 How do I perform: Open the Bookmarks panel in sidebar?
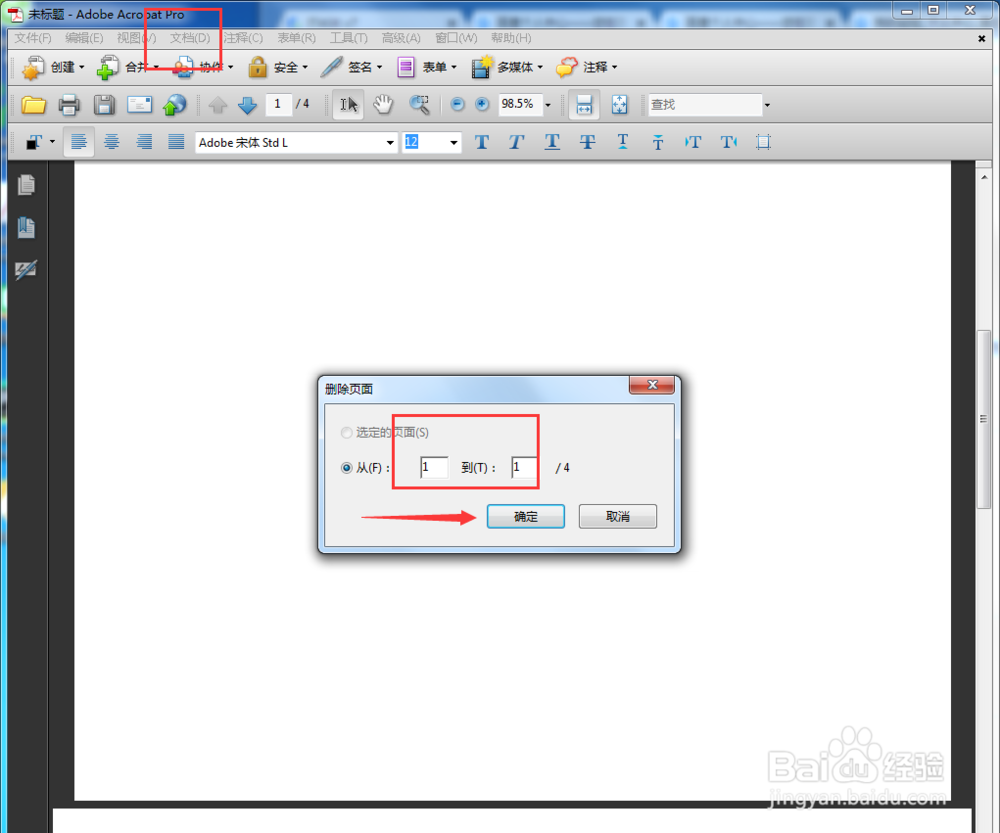coord(26,227)
